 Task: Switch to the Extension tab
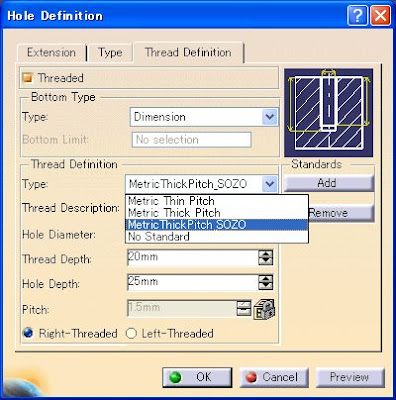point(51,52)
